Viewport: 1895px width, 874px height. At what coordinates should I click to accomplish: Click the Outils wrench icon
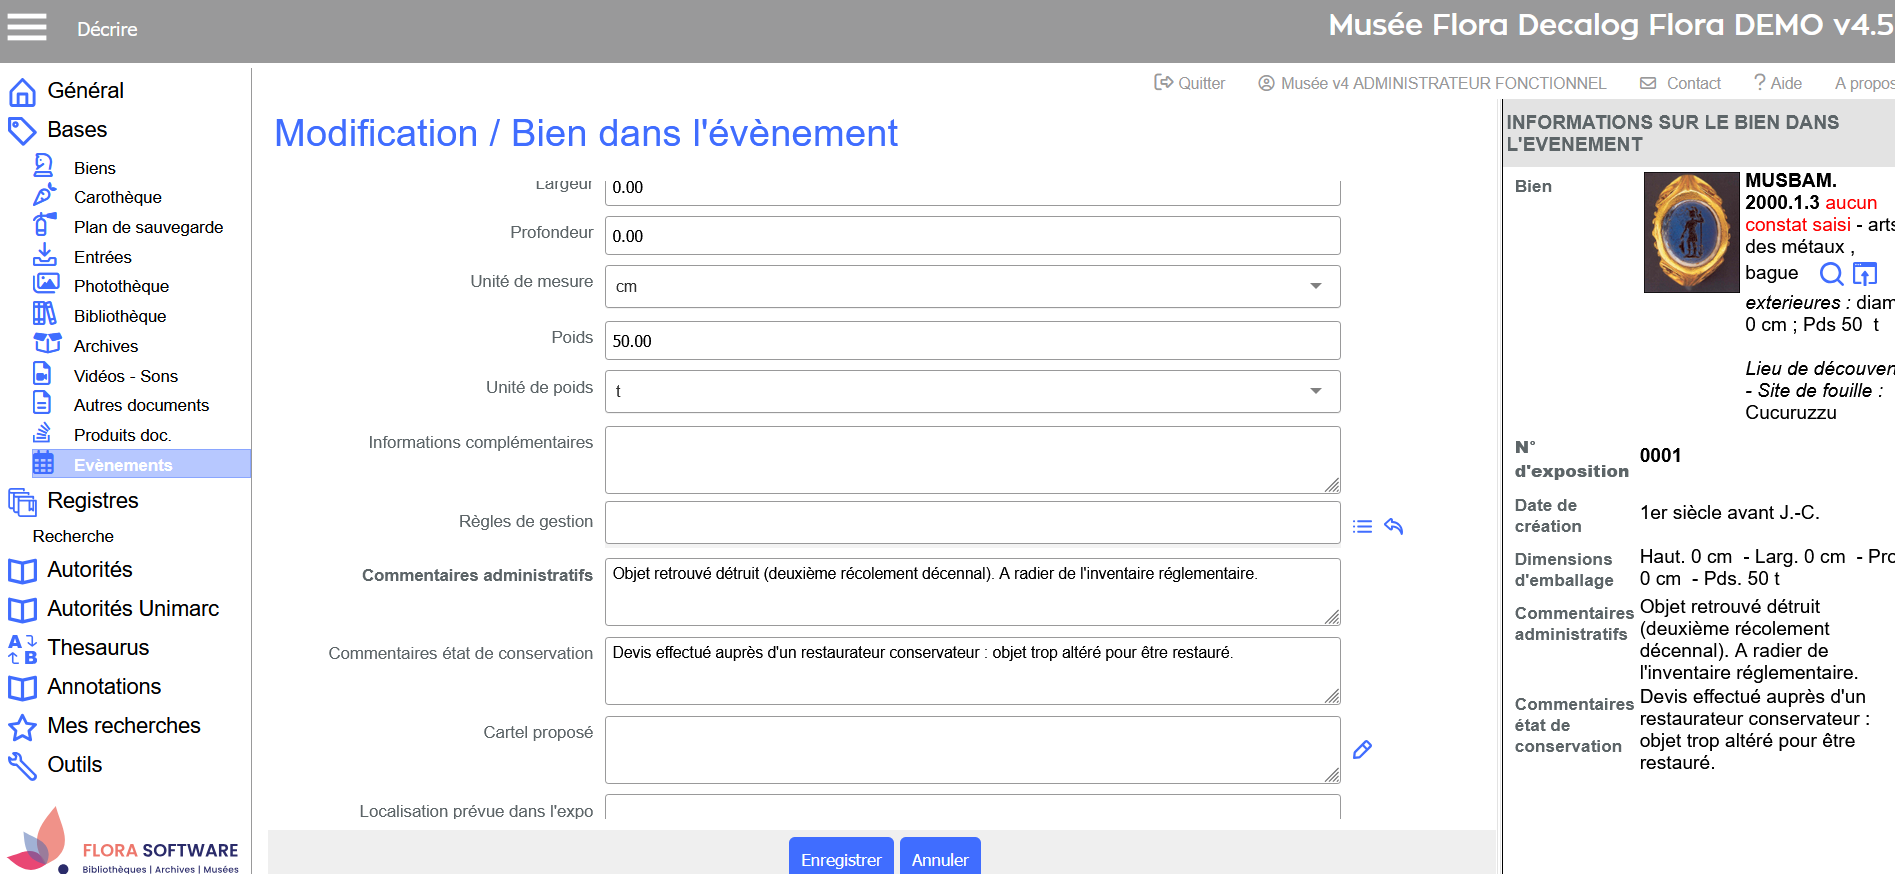[x=22, y=765]
